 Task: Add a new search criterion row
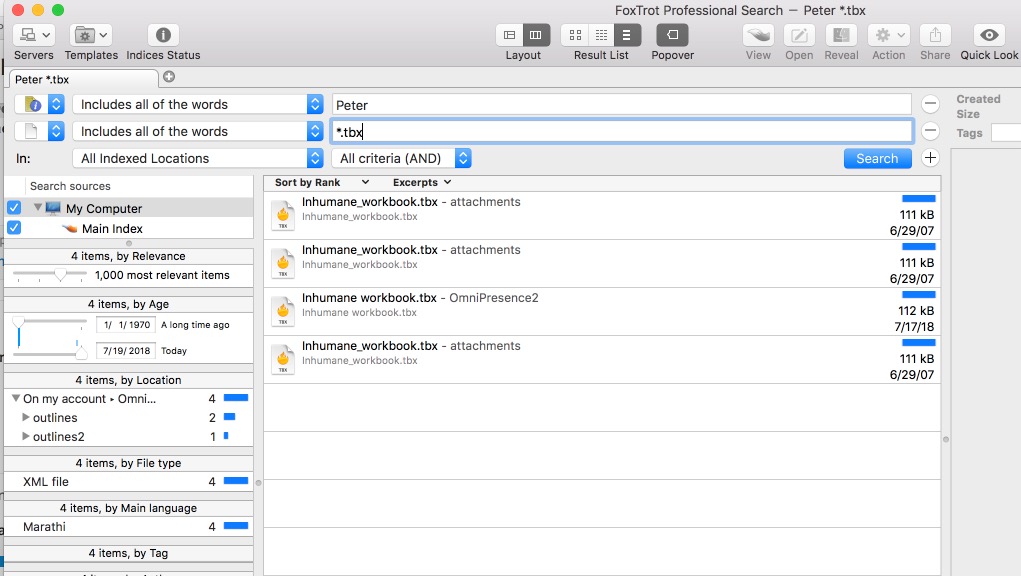930,158
